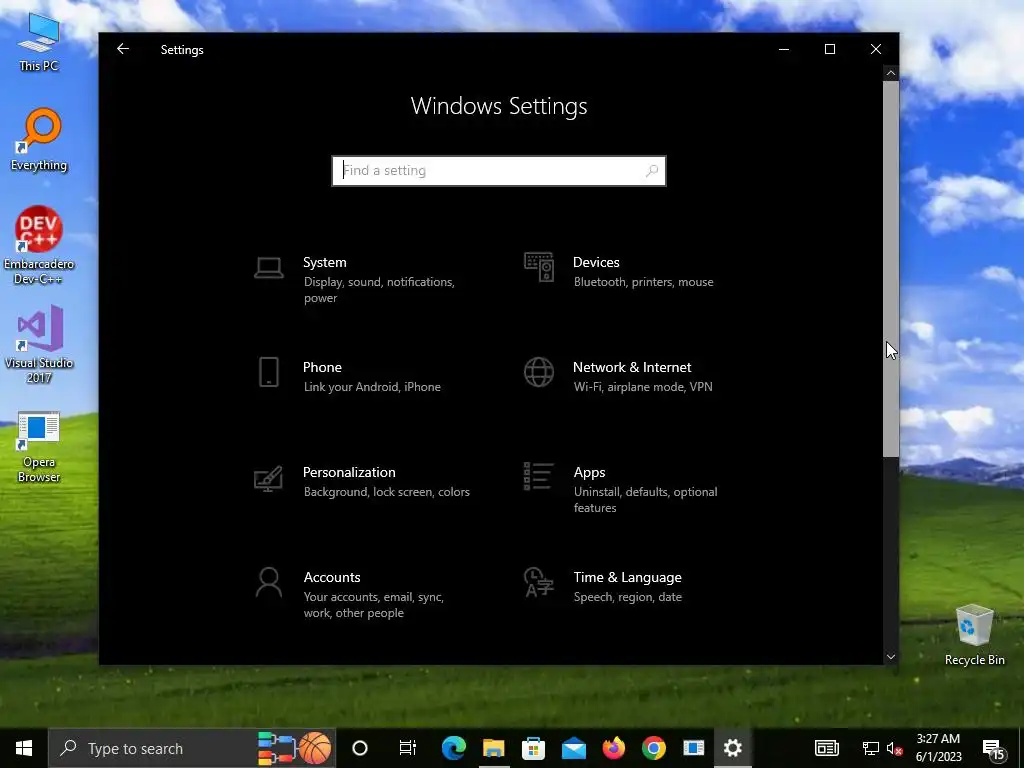Select the Visual Studio 2017 desktop shortcut

pyautogui.click(x=39, y=344)
